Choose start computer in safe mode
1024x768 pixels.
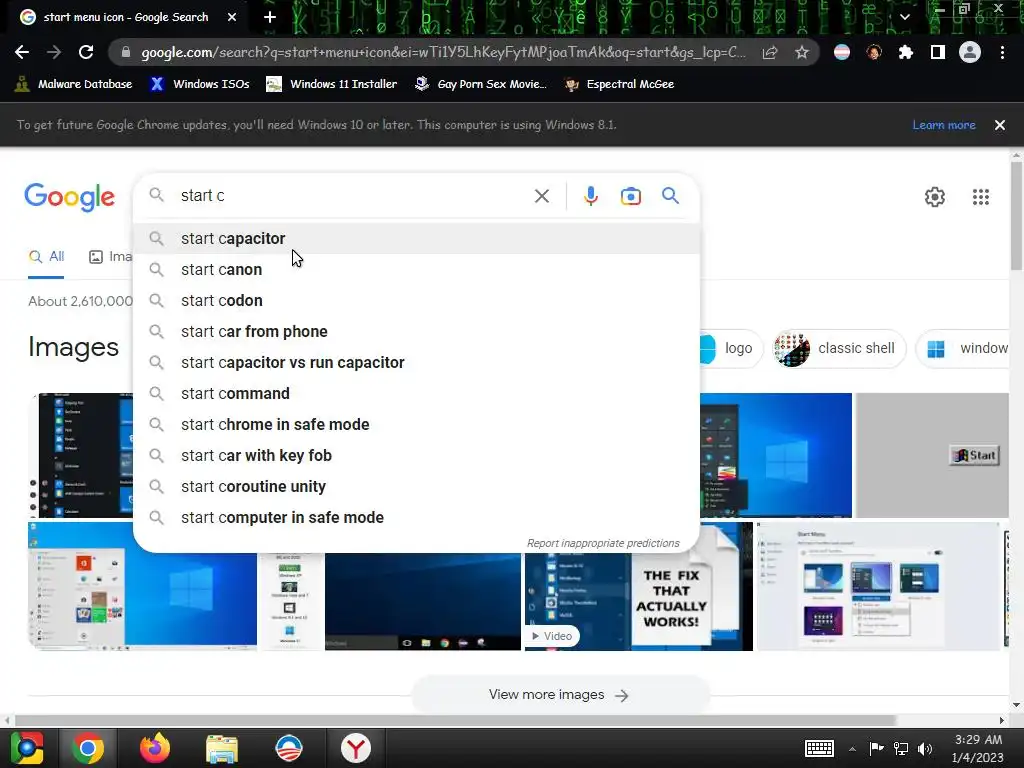point(416,518)
